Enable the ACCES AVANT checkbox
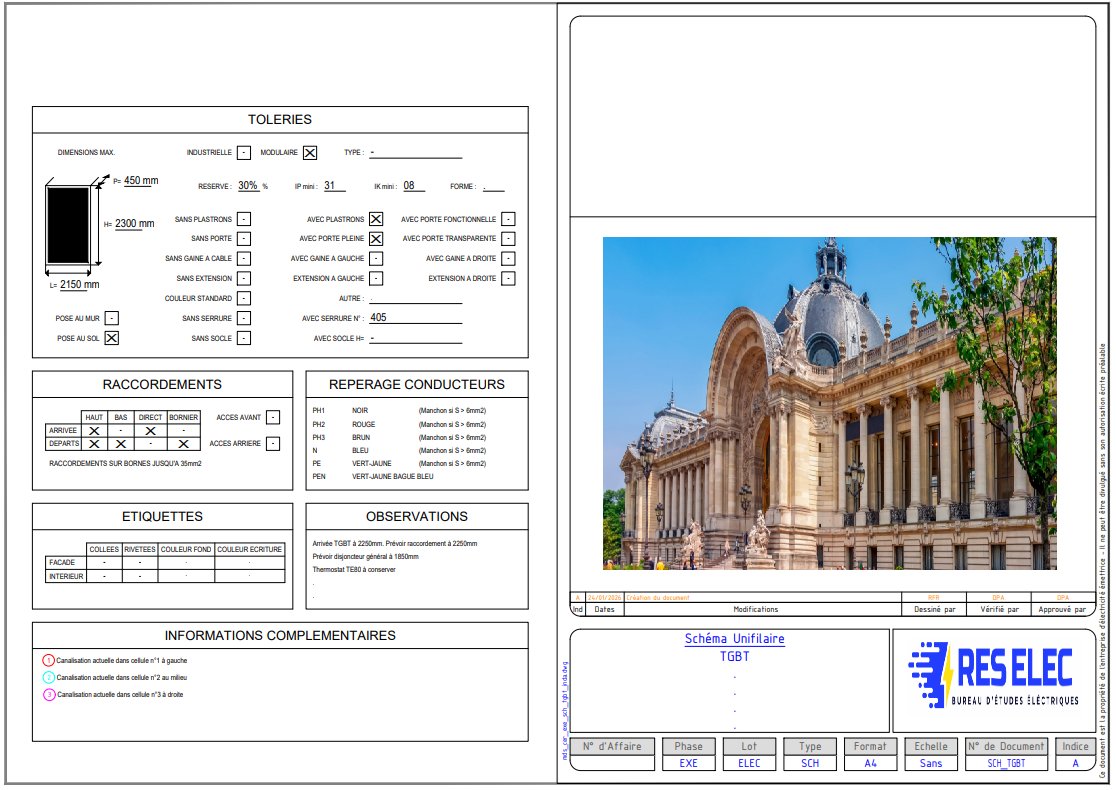The width and height of the screenshot is (1116, 790). point(273,417)
